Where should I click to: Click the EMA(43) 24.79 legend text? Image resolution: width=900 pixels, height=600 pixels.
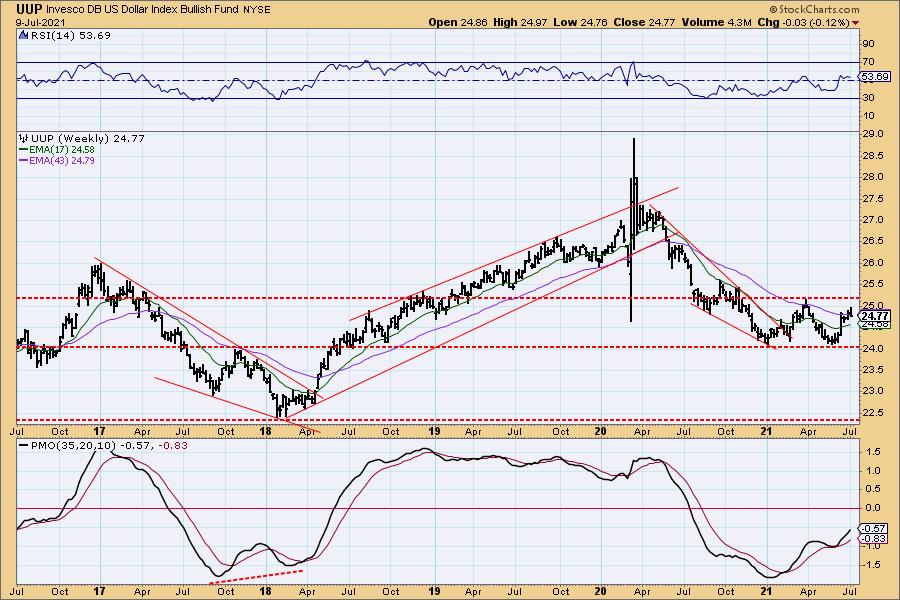(x=61, y=160)
